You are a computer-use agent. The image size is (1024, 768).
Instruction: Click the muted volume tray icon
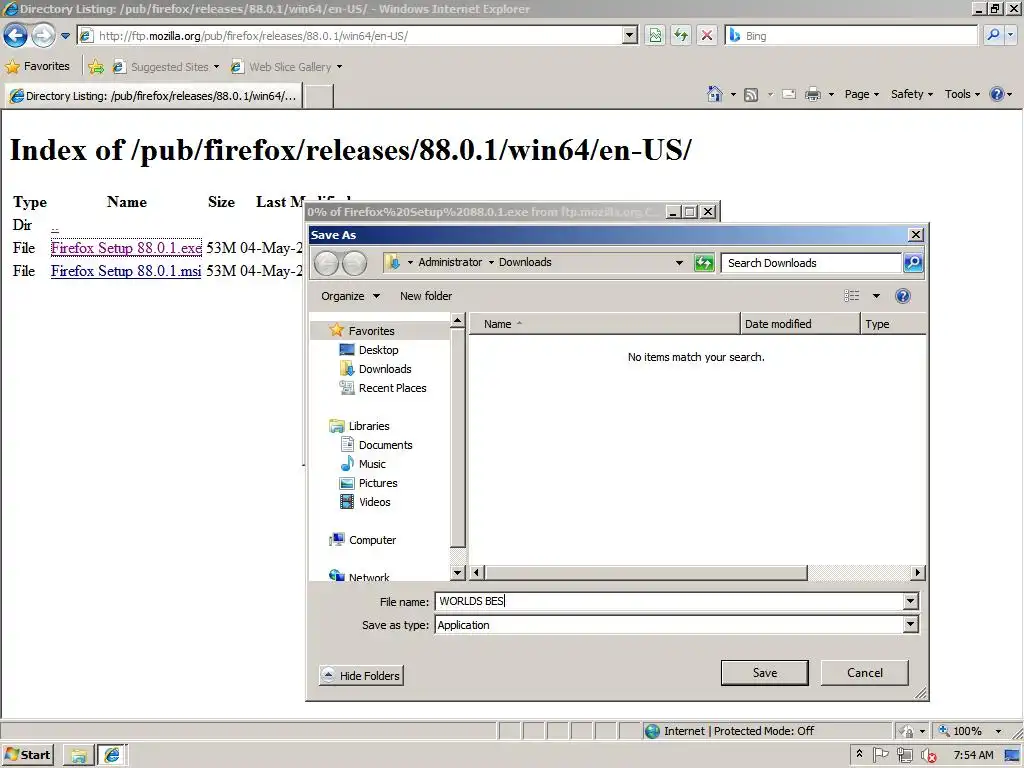(928, 756)
